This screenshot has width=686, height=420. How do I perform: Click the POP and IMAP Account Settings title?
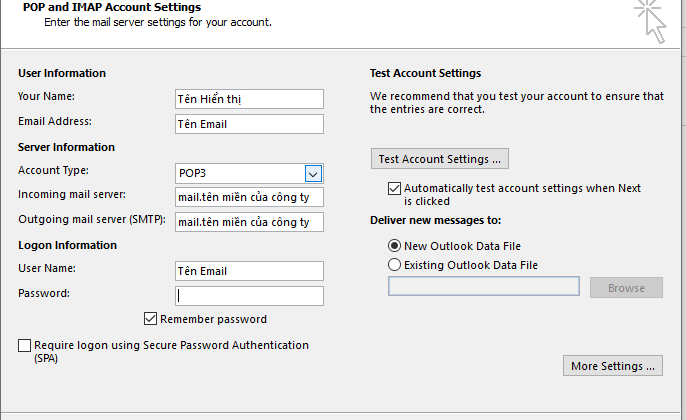[x=112, y=7]
